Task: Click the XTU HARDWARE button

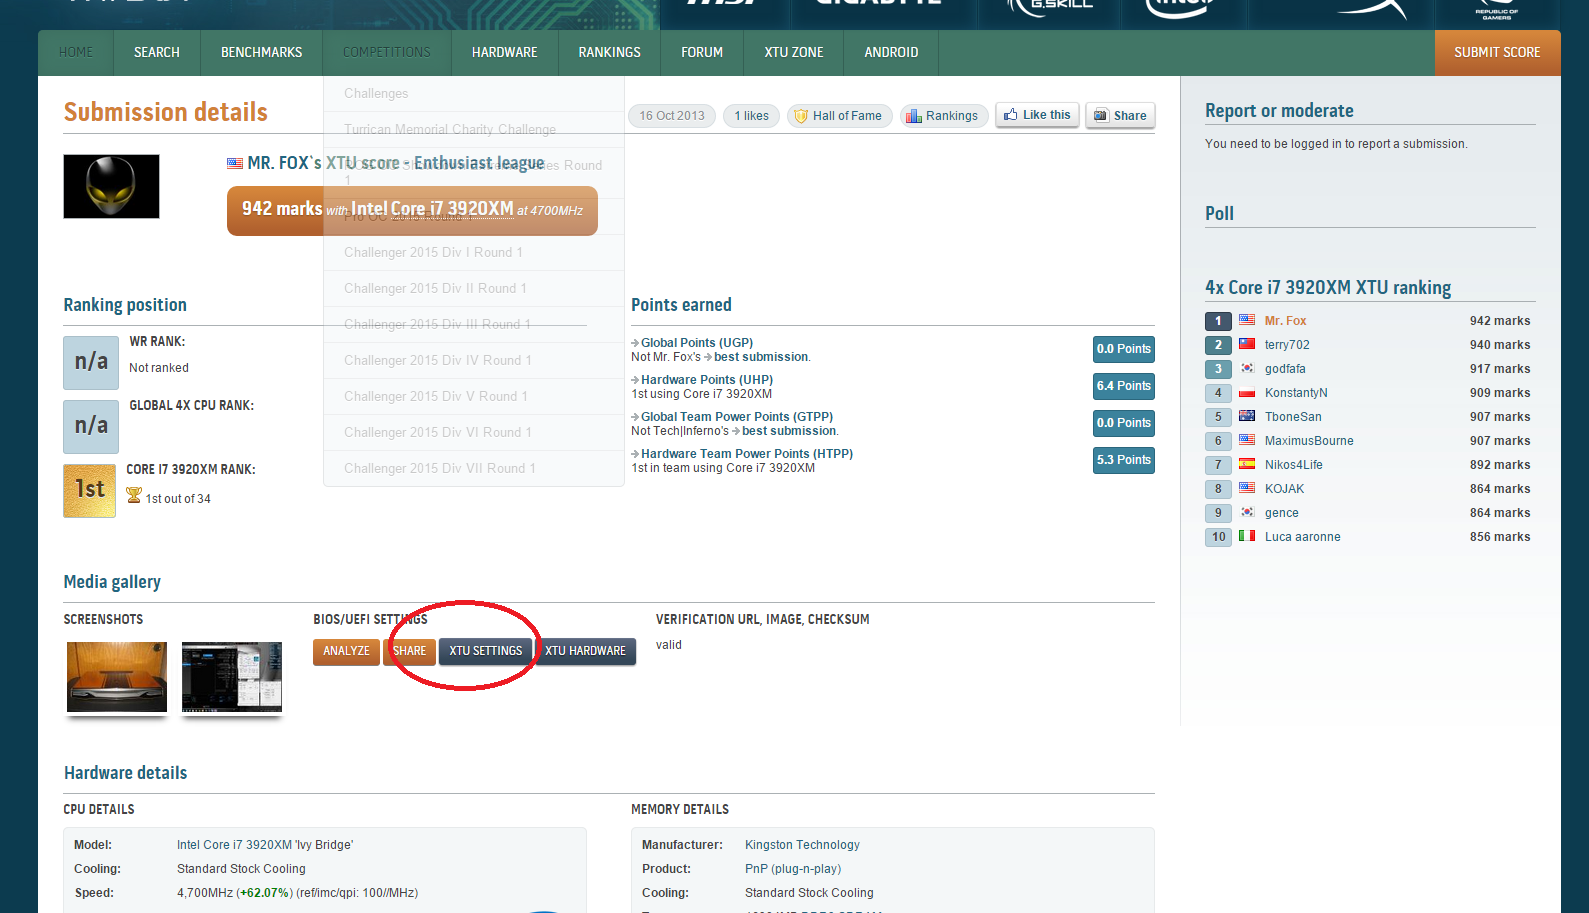Action: click(586, 651)
